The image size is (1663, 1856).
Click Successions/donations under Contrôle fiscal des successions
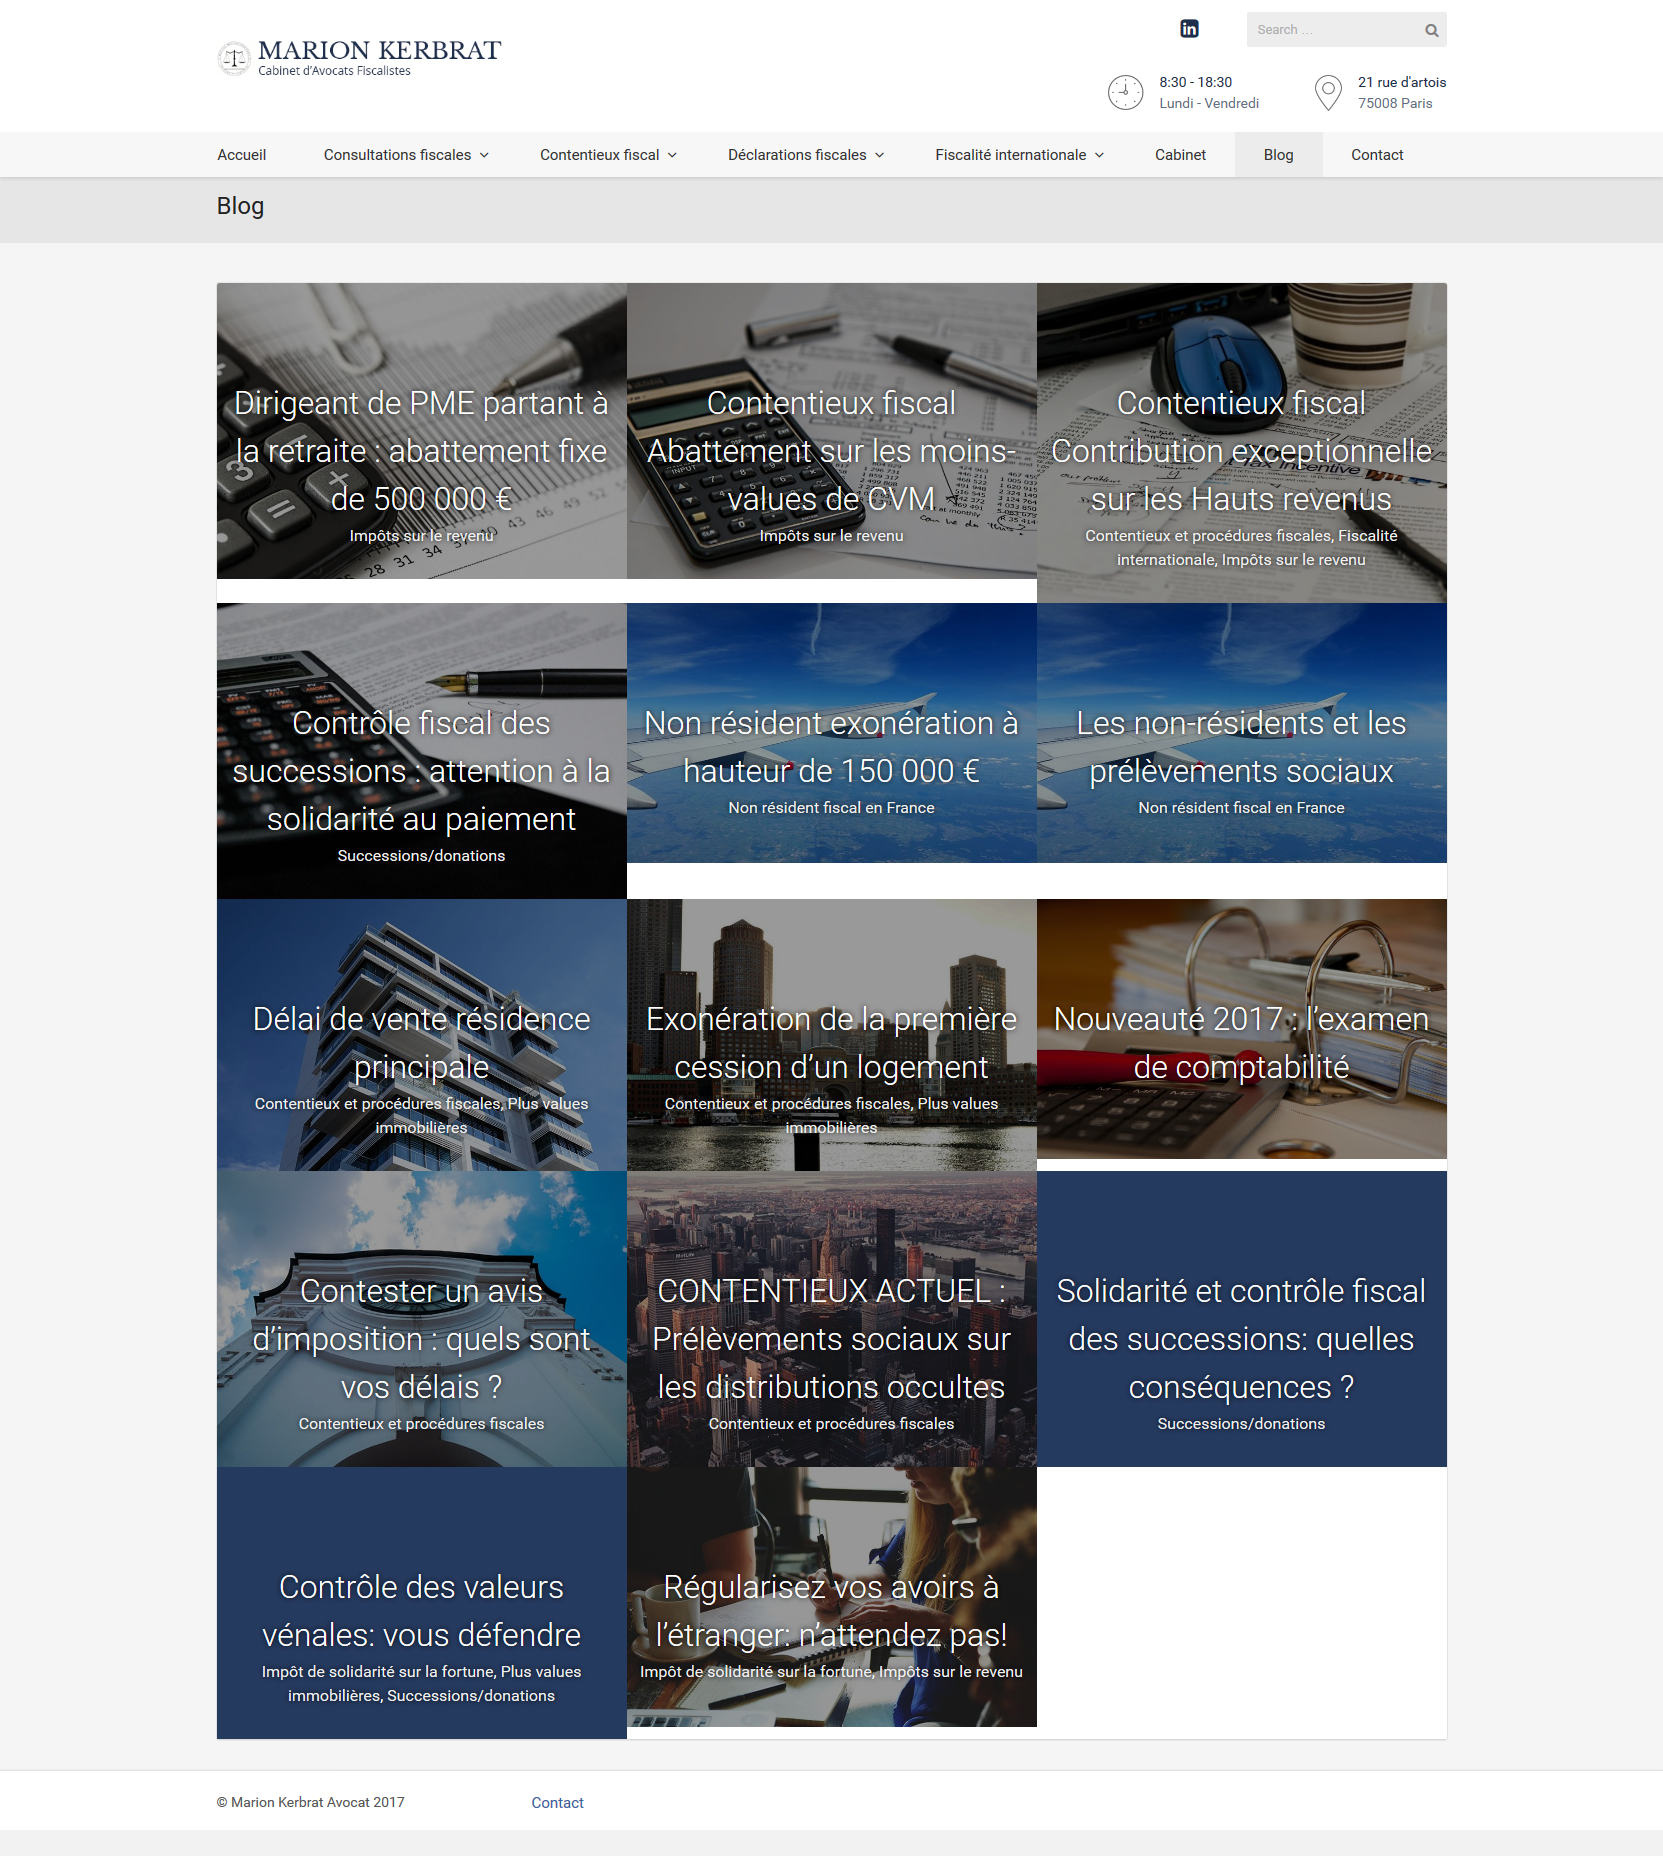(421, 856)
